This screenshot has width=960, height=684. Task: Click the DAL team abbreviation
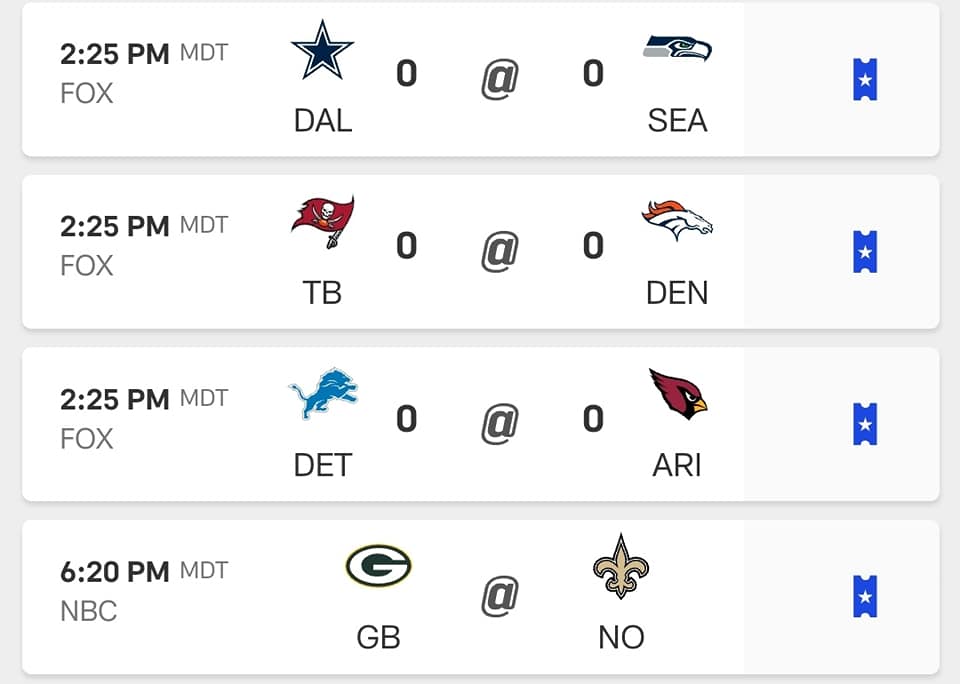click(x=323, y=121)
